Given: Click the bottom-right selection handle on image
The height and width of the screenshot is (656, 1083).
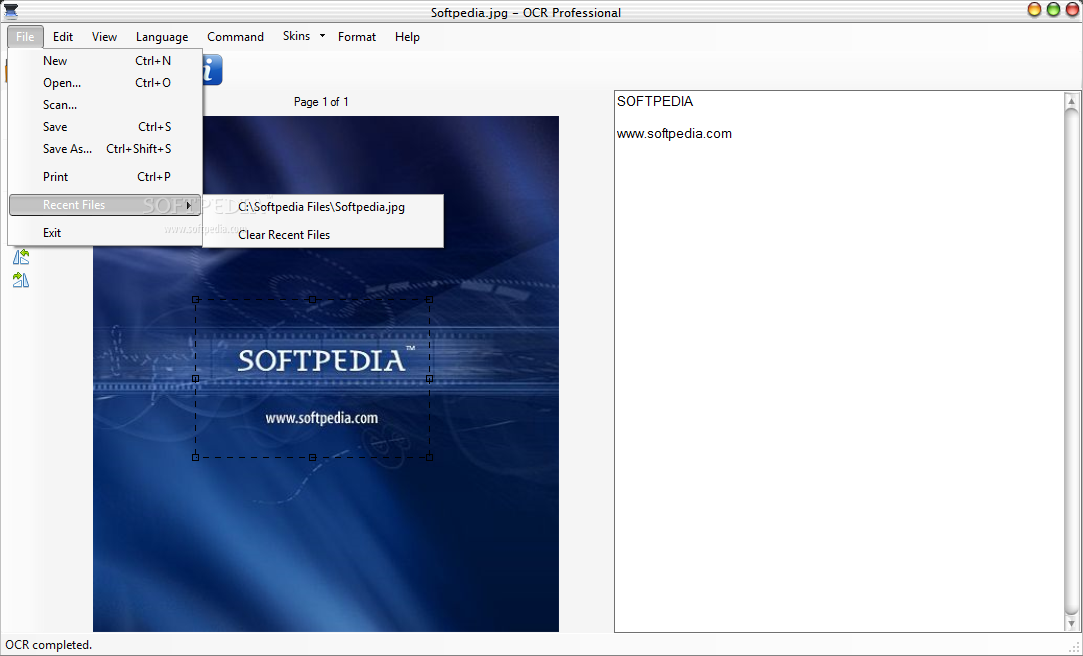Looking at the screenshot, I should point(429,457).
